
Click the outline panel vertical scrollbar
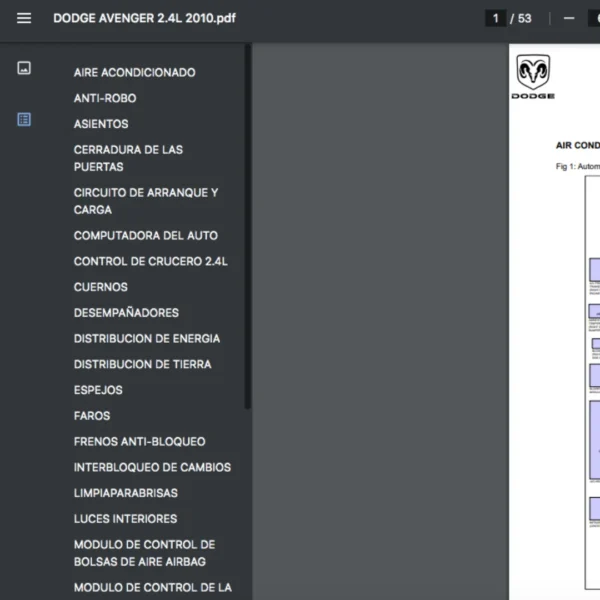(248, 226)
